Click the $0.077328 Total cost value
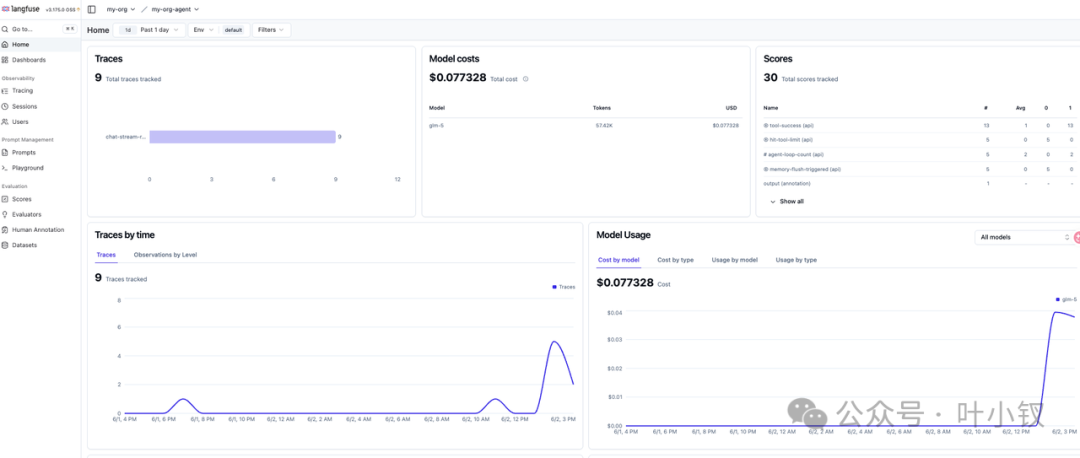Screen dimensions: 1080x458 pyautogui.click(x=457, y=78)
